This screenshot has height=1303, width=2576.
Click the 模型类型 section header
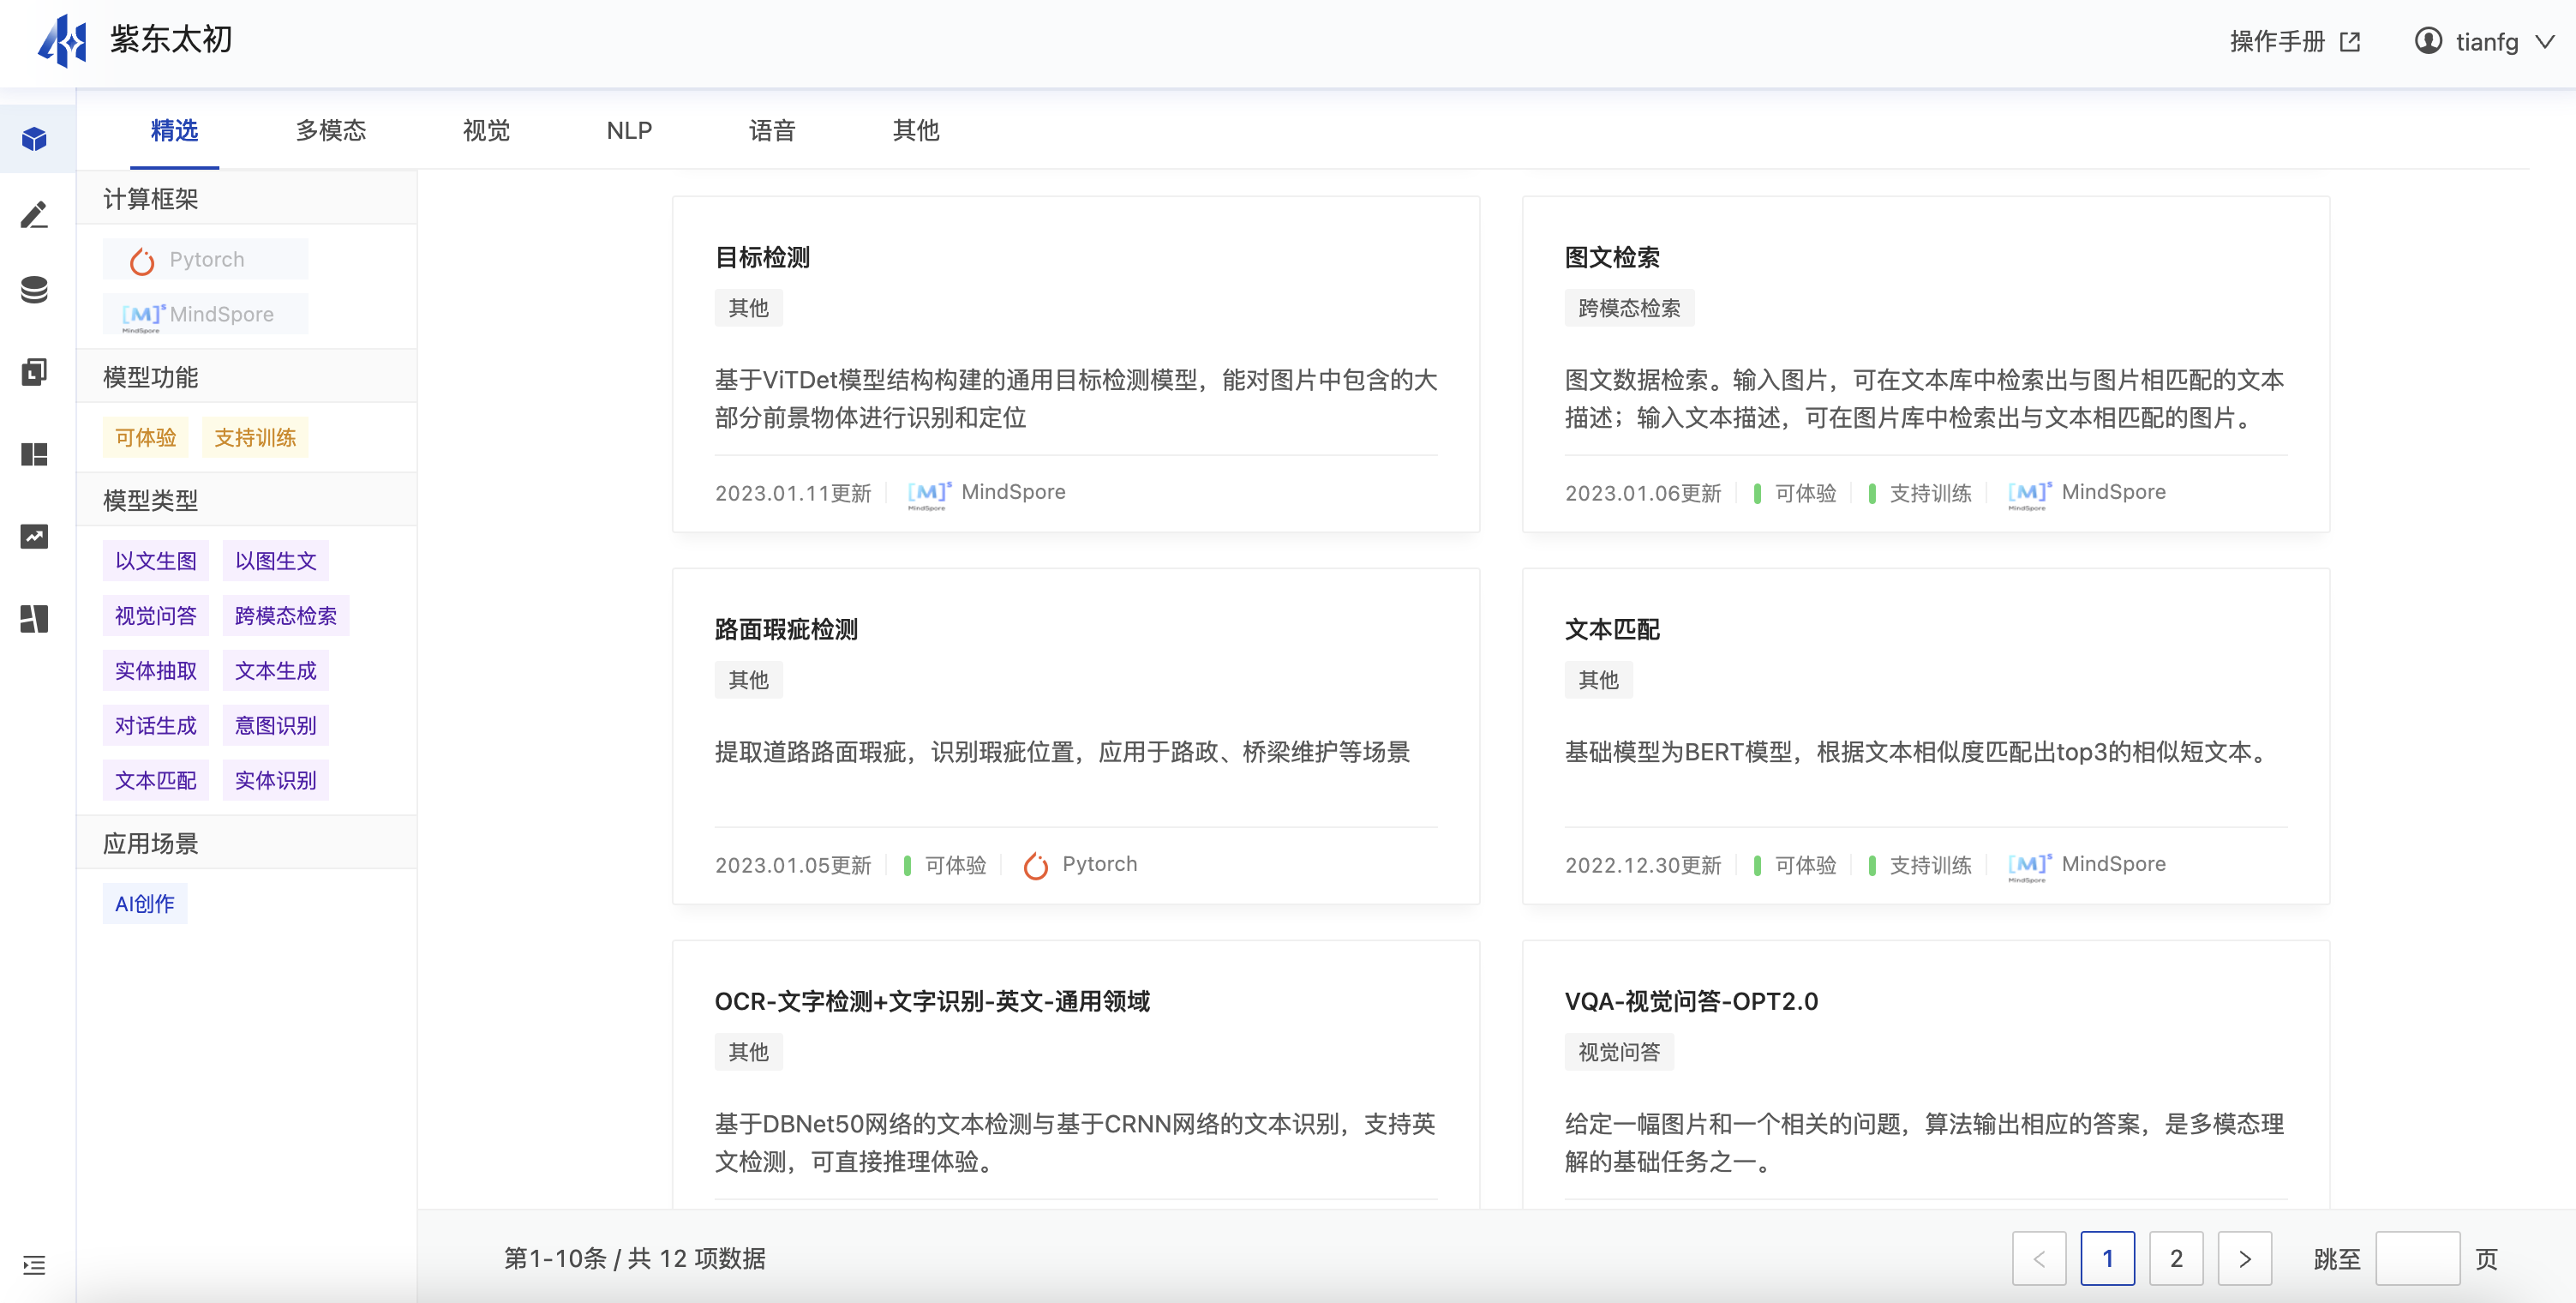tap(247, 500)
